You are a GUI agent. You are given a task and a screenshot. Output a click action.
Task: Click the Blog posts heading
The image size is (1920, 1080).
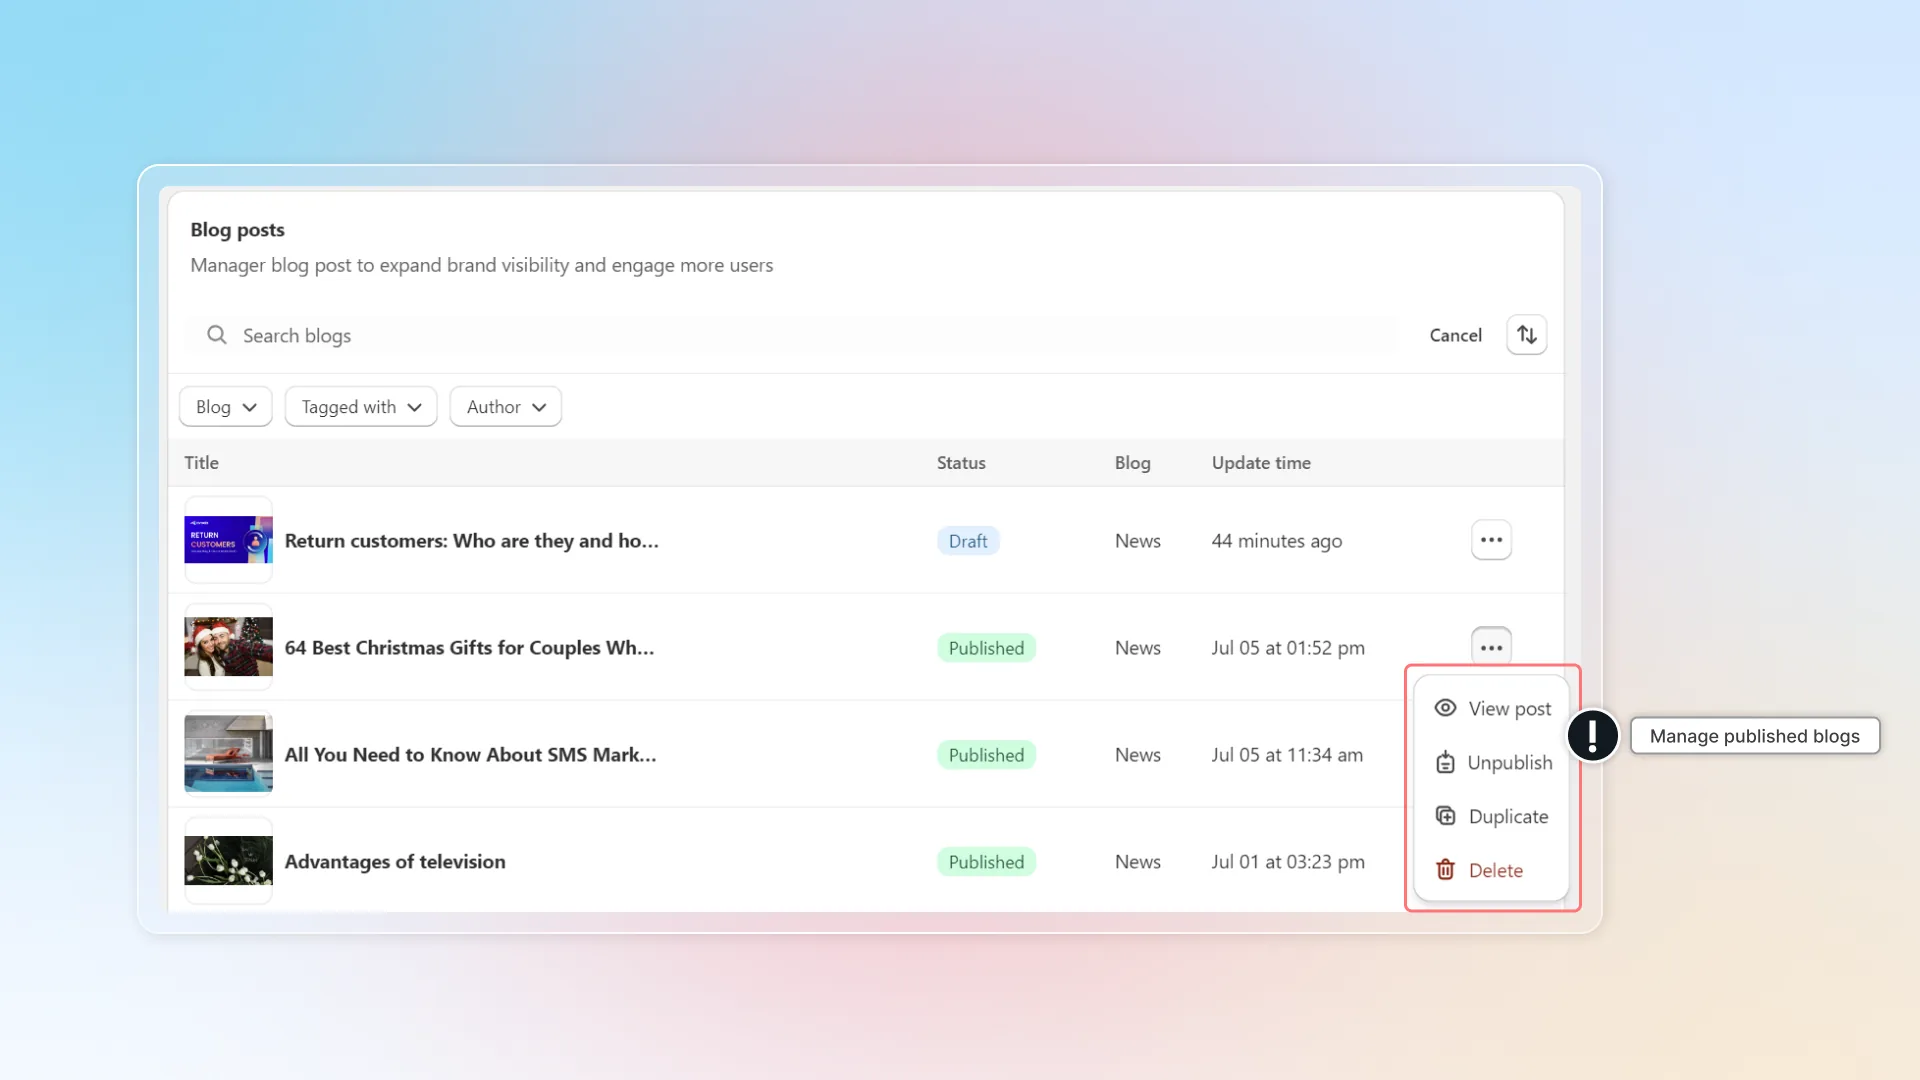tap(237, 229)
